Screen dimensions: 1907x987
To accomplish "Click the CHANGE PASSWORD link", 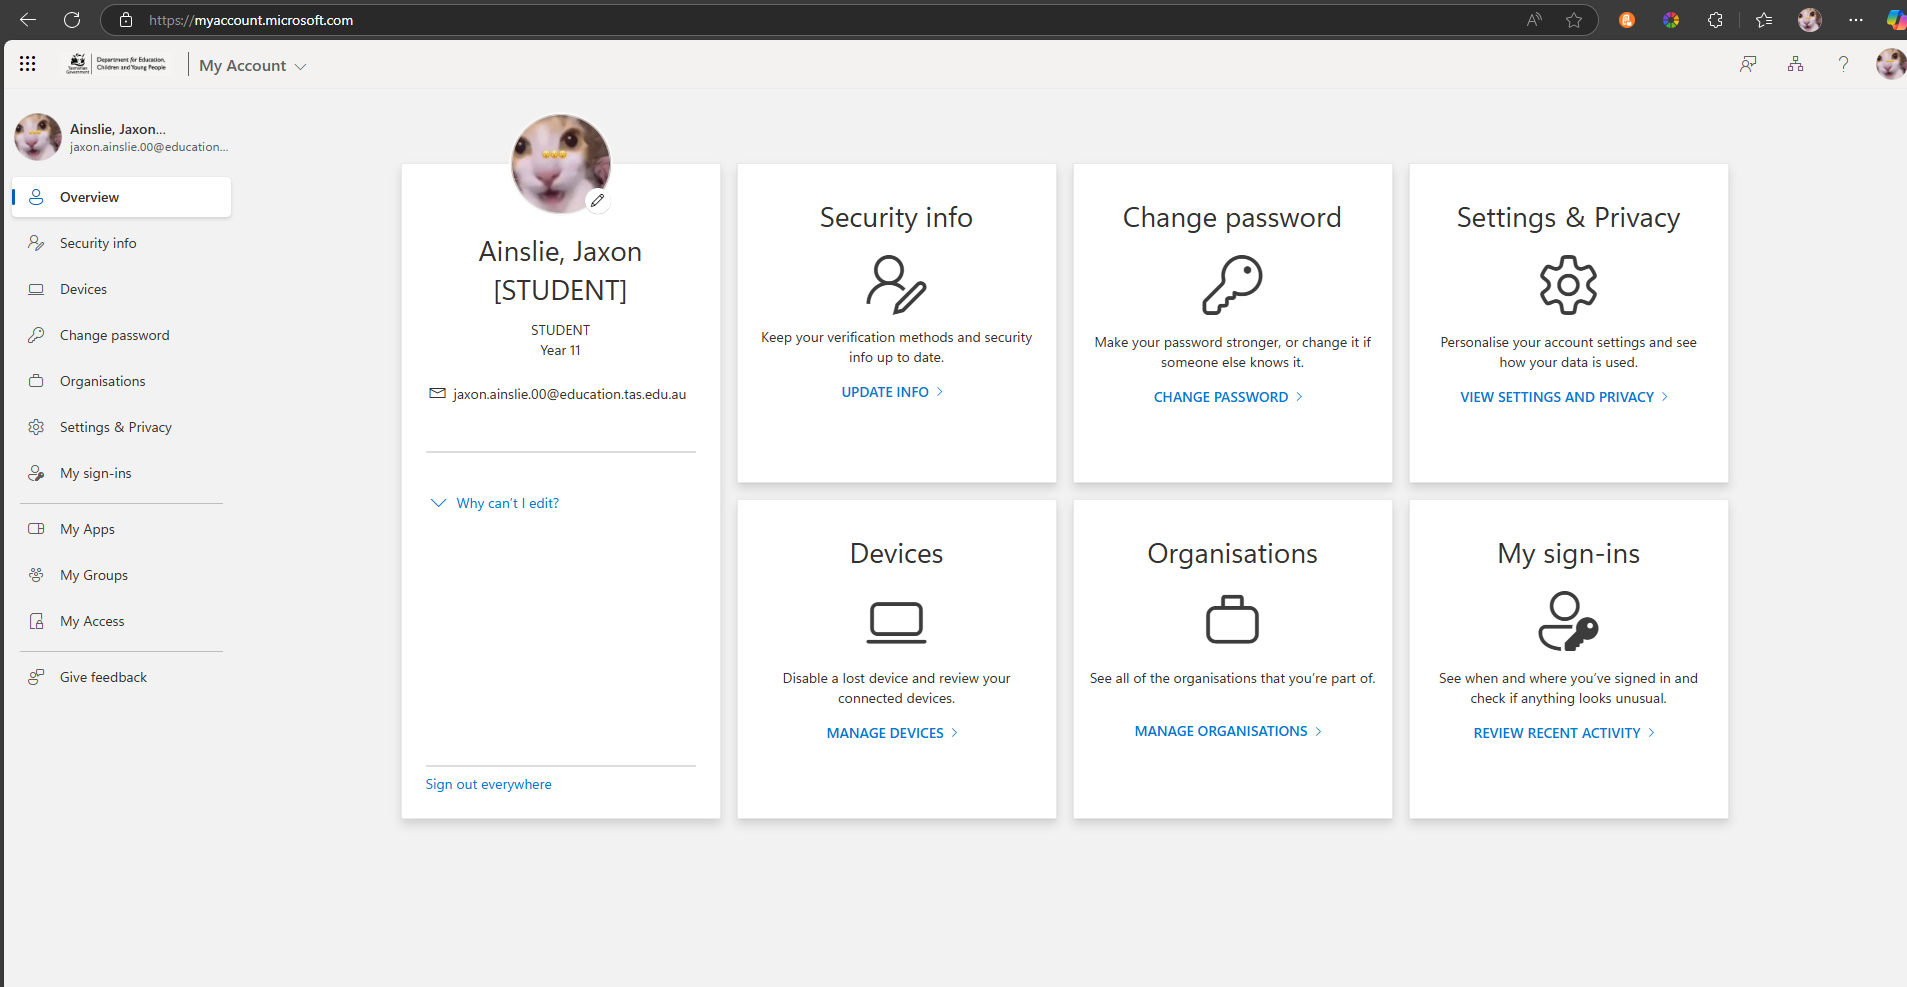I will [x=1228, y=397].
